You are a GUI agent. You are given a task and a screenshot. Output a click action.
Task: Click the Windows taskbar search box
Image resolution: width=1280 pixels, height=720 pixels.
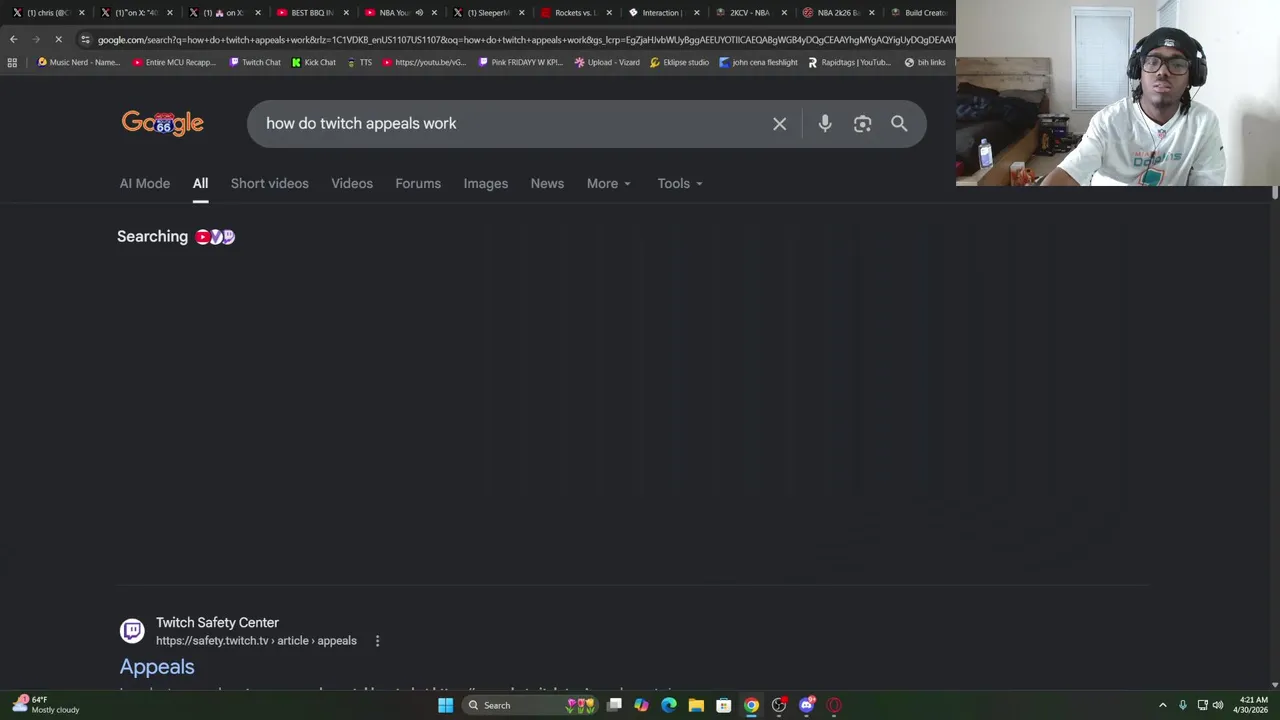coord(530,705)
